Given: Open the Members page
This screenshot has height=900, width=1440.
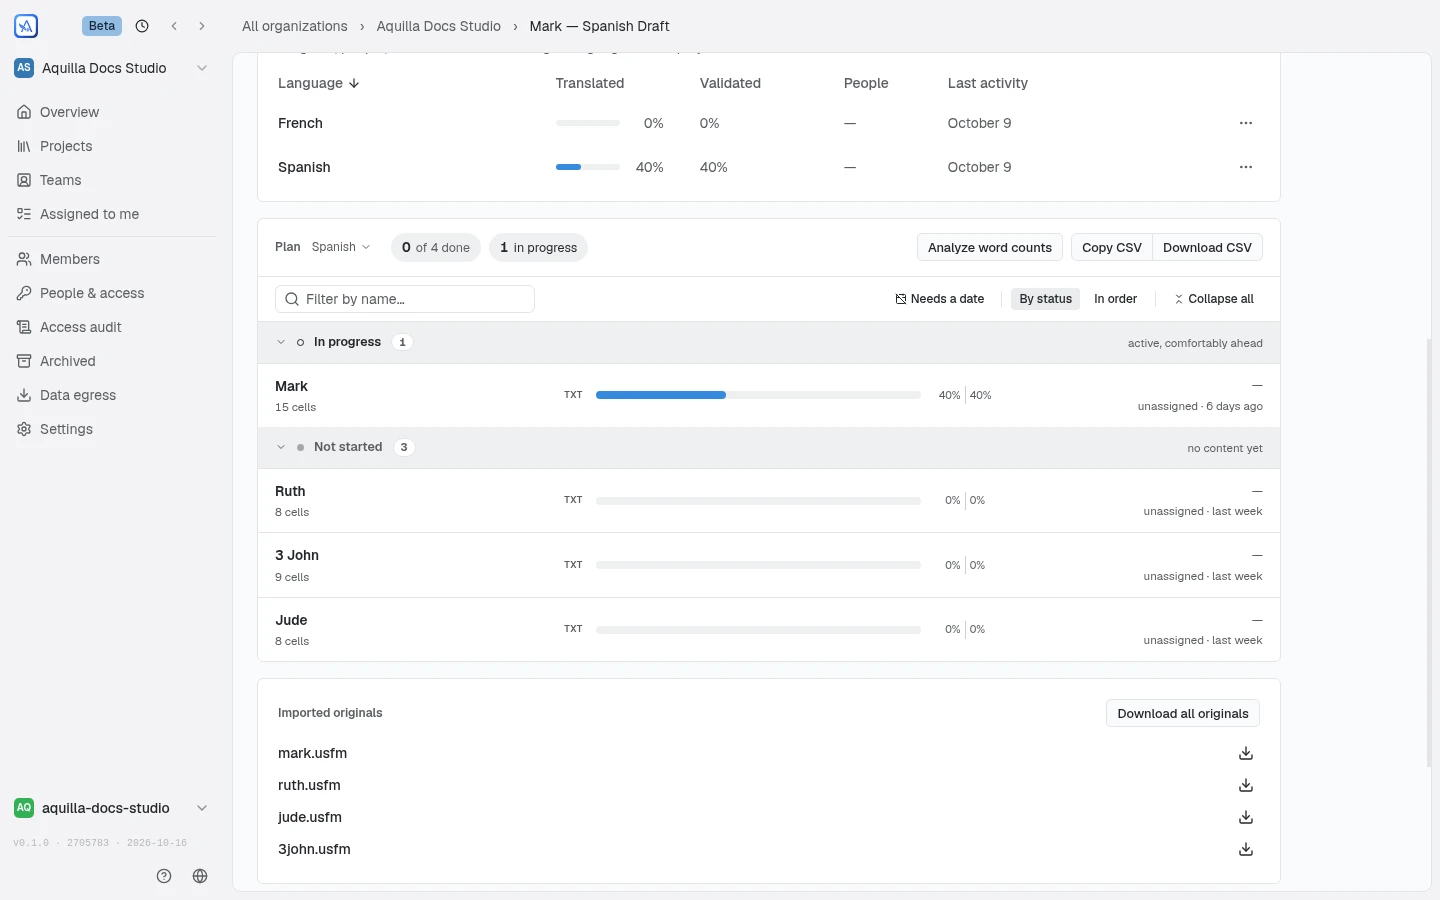Looking at the screenshot, I should tap(112, 259).
